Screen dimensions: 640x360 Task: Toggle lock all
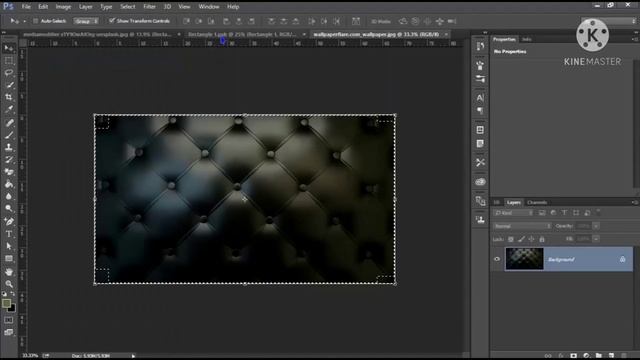click(542, 239)
